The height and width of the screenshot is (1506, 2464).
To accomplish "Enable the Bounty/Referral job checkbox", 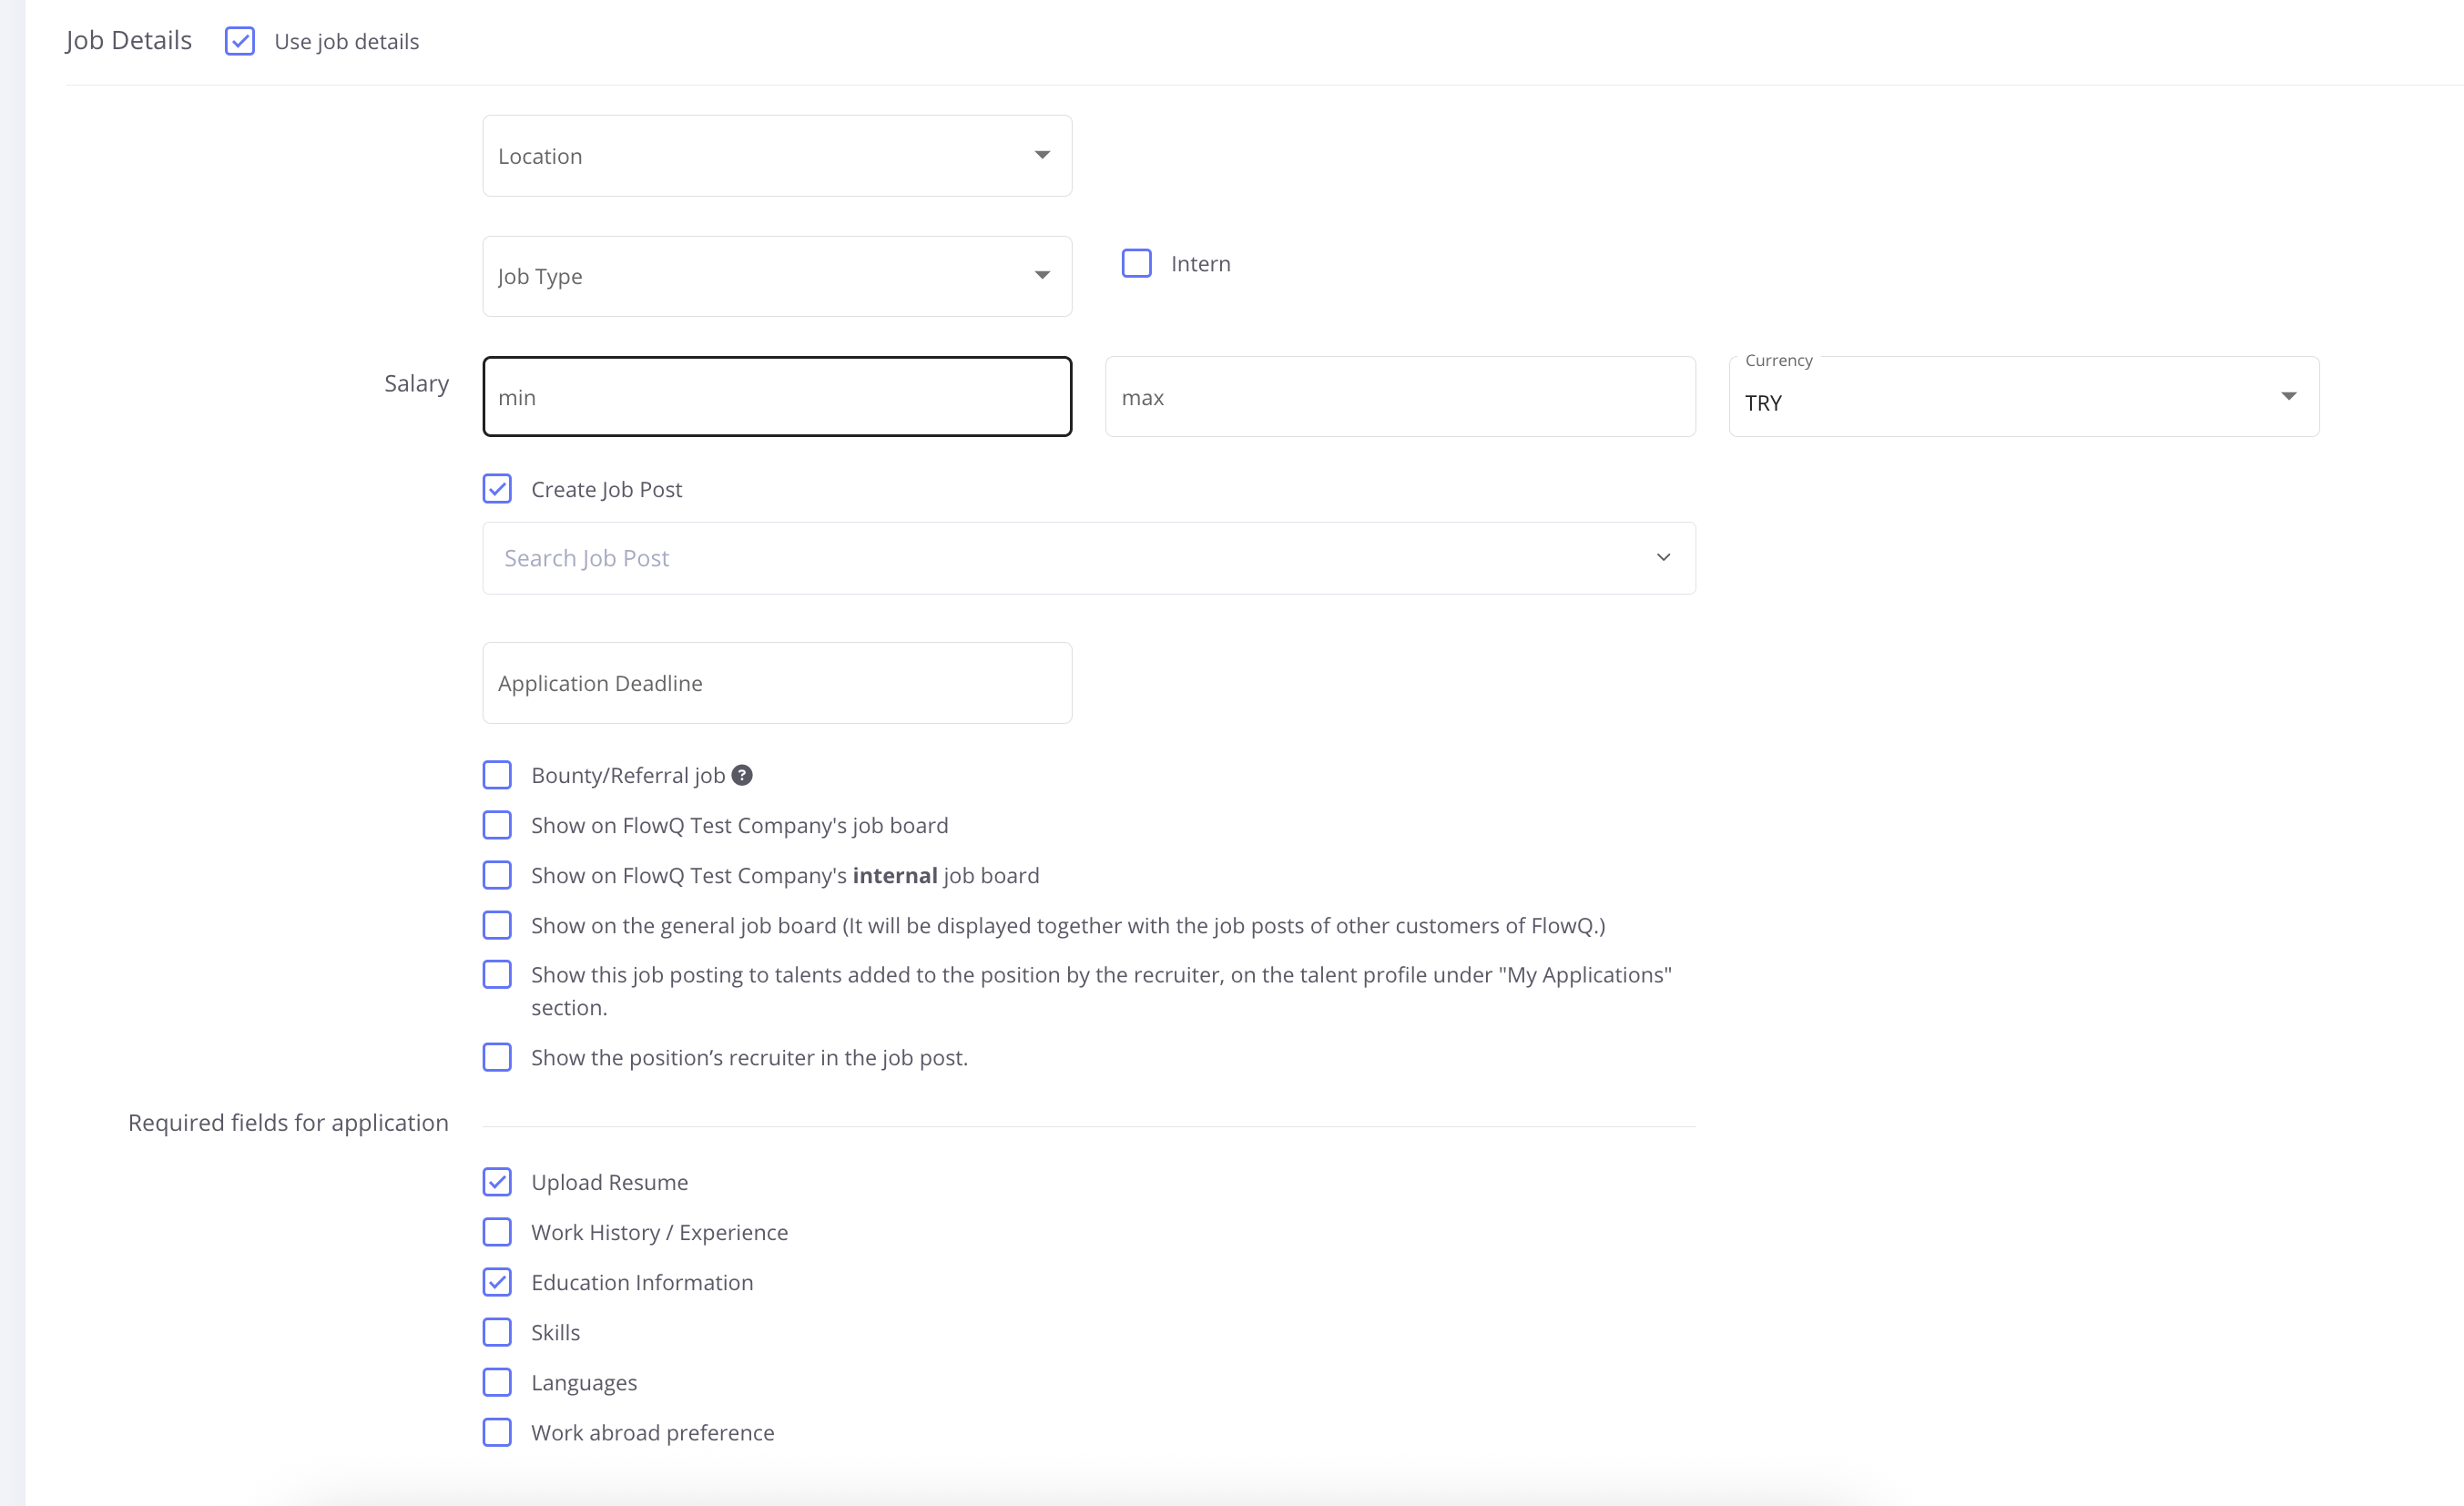I will click(x=497, y=775).
